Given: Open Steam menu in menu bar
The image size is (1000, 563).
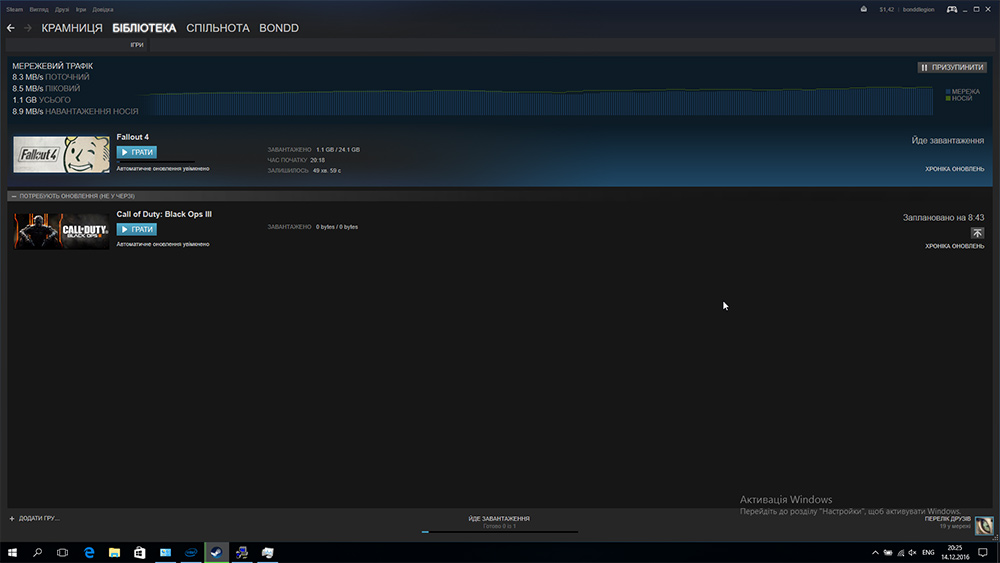Looking at the screenshot, I should click(15, 10).
